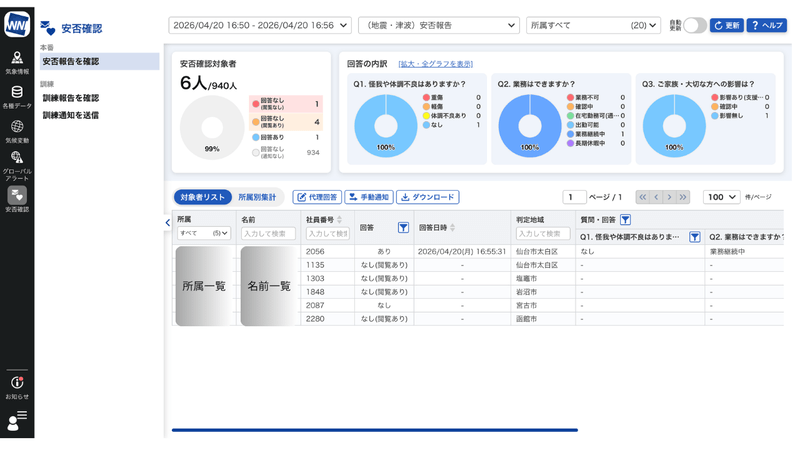Select 訓練報告を確認 in the menu

(71, 98)
